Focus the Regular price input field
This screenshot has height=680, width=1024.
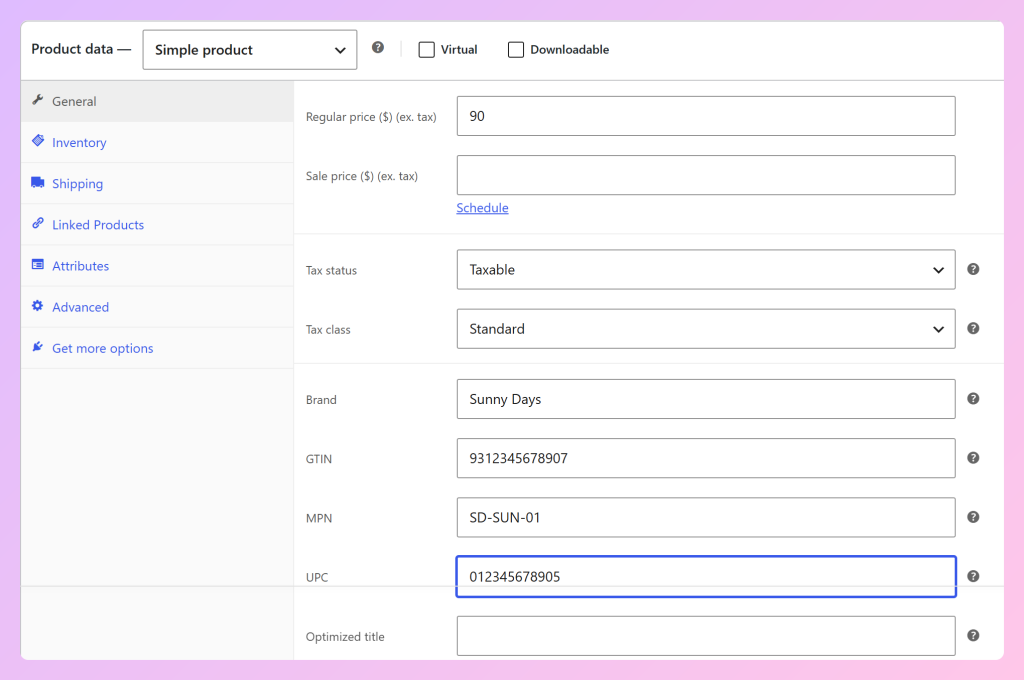coord(706,116)
